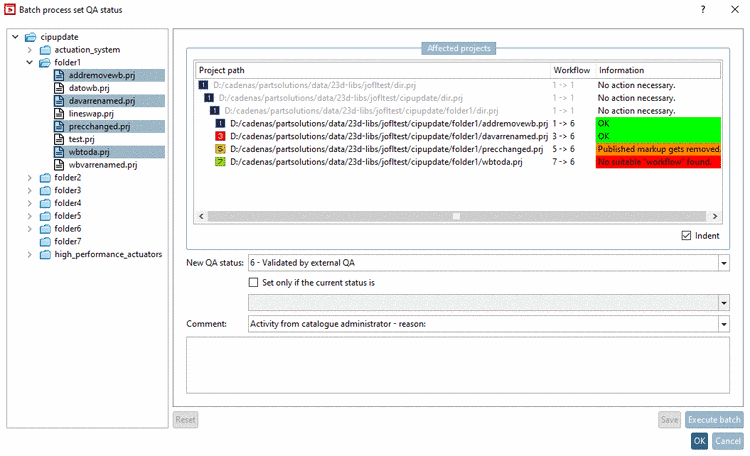Click the precchanged.prj file icon

click(59, 126)
